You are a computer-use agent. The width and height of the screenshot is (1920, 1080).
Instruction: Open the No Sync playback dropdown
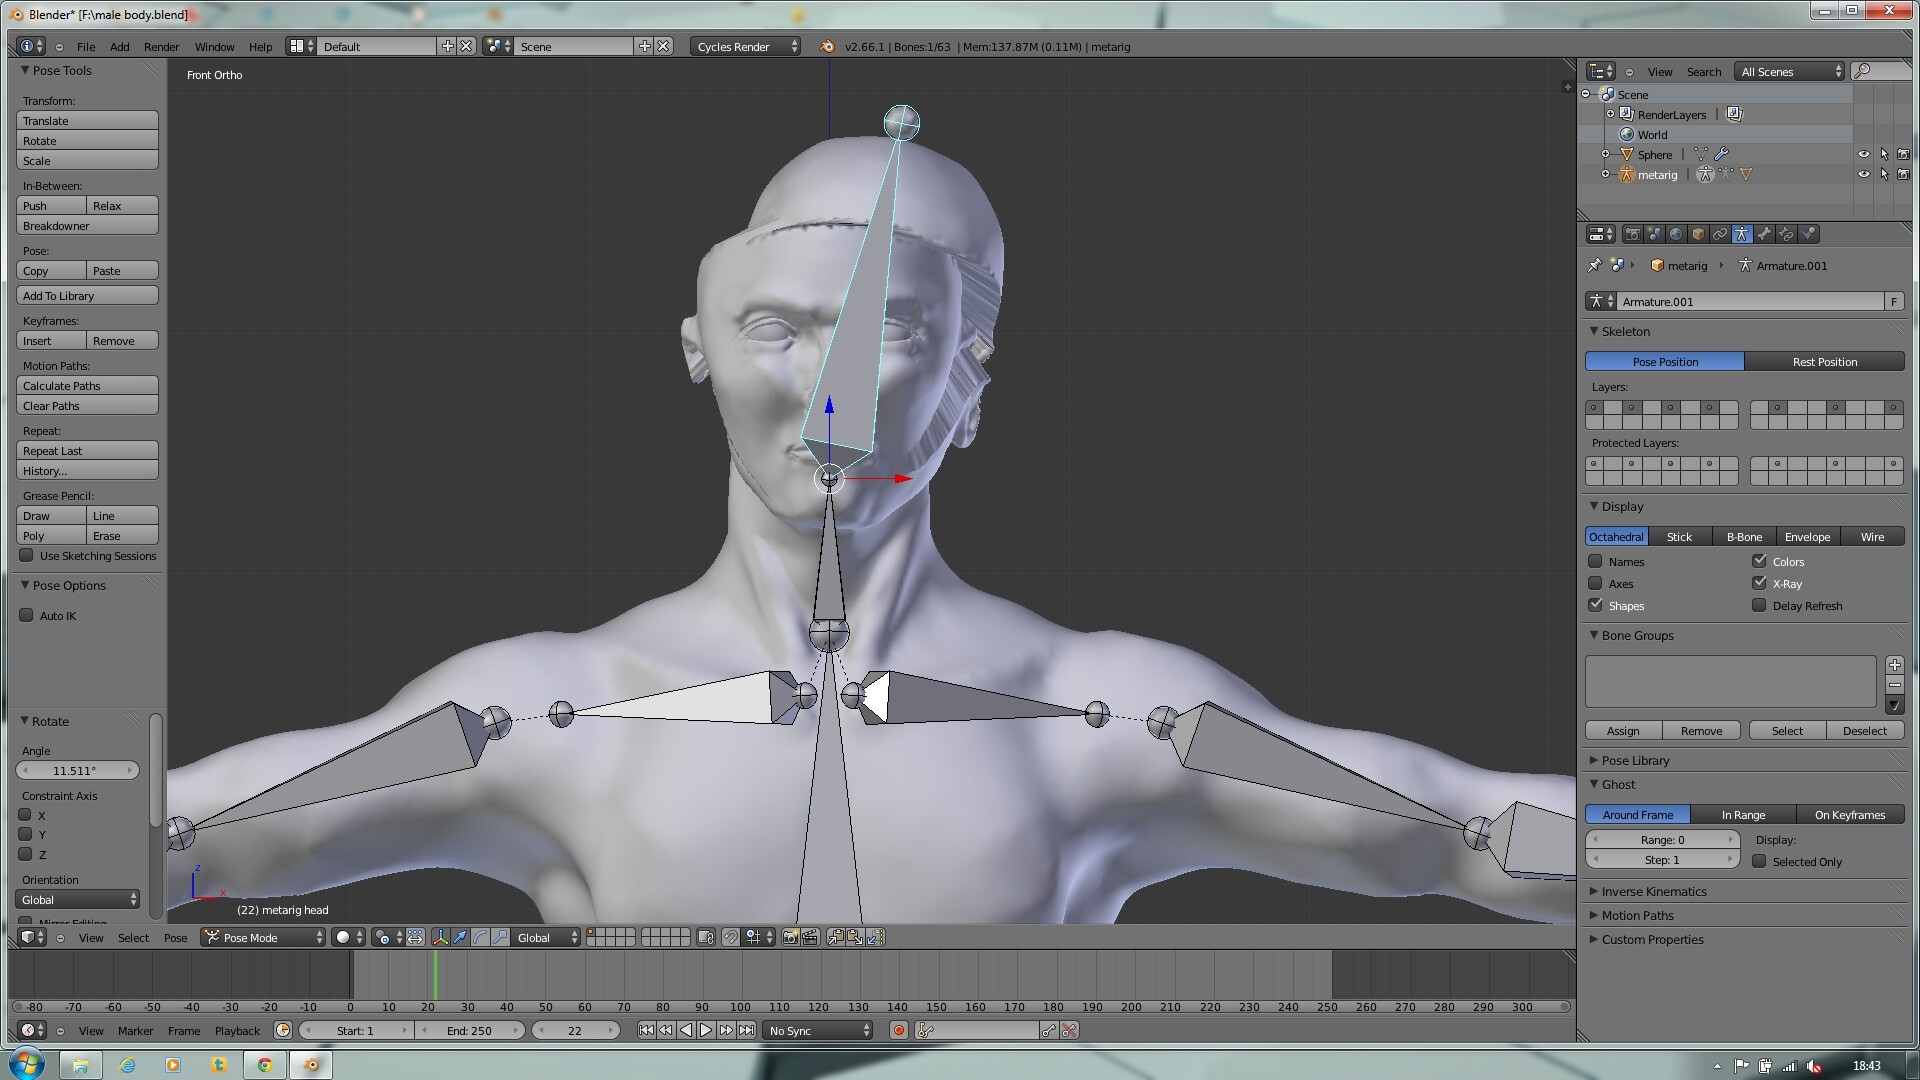[818, 1030]
